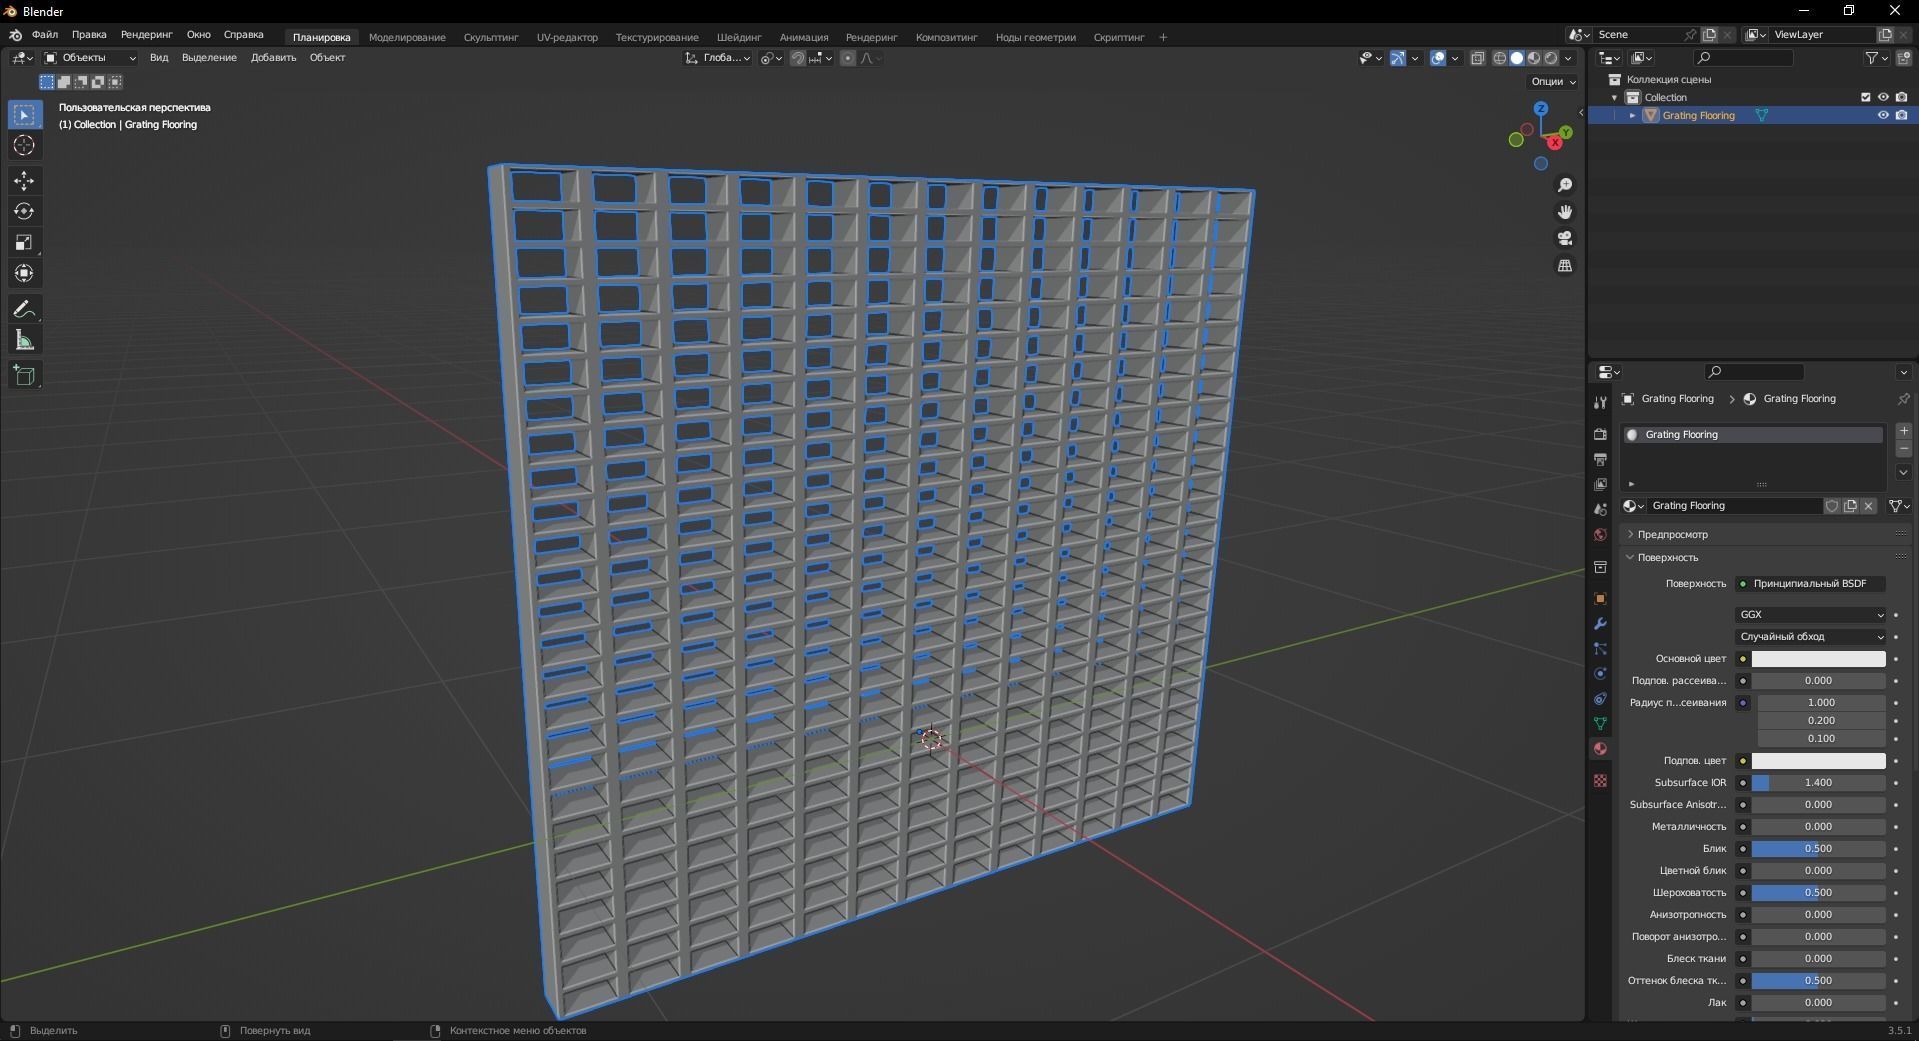Select the Measure tool

pyautogui.click(x=24, y=341)
